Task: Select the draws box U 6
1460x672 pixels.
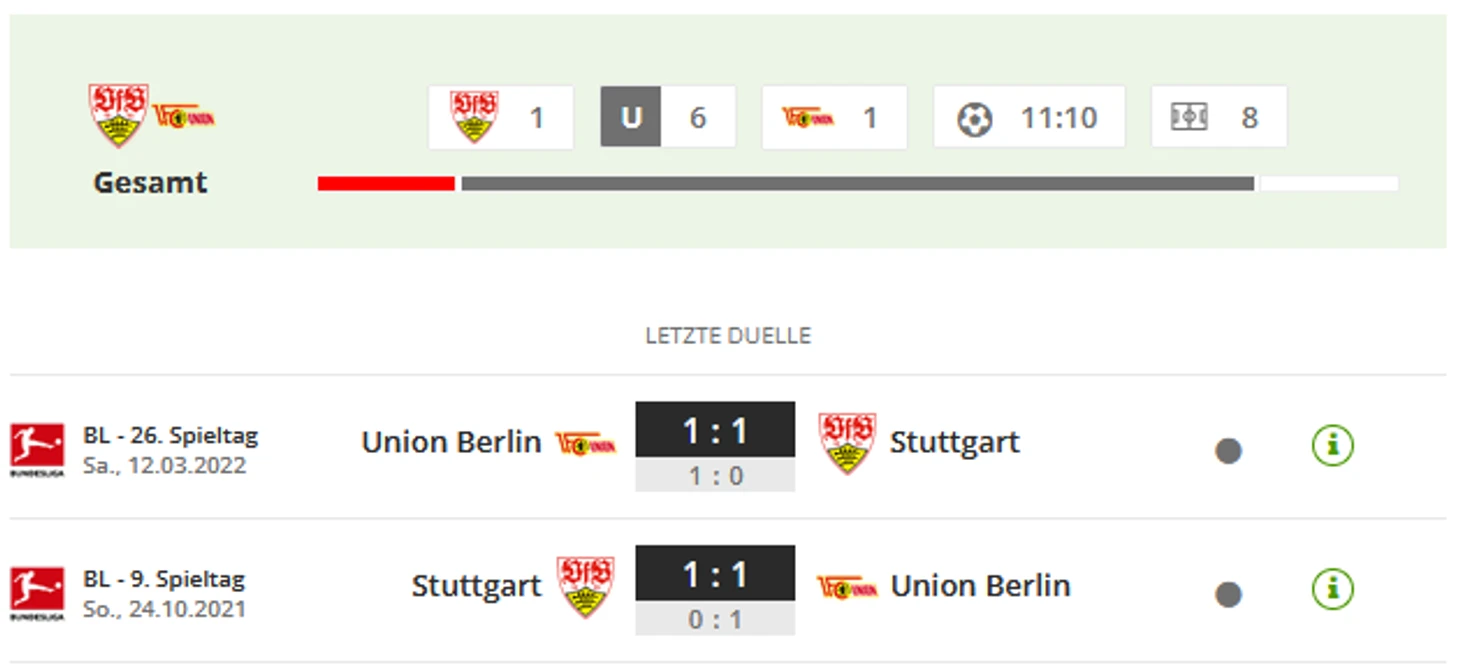Action: tap(668, 117)
